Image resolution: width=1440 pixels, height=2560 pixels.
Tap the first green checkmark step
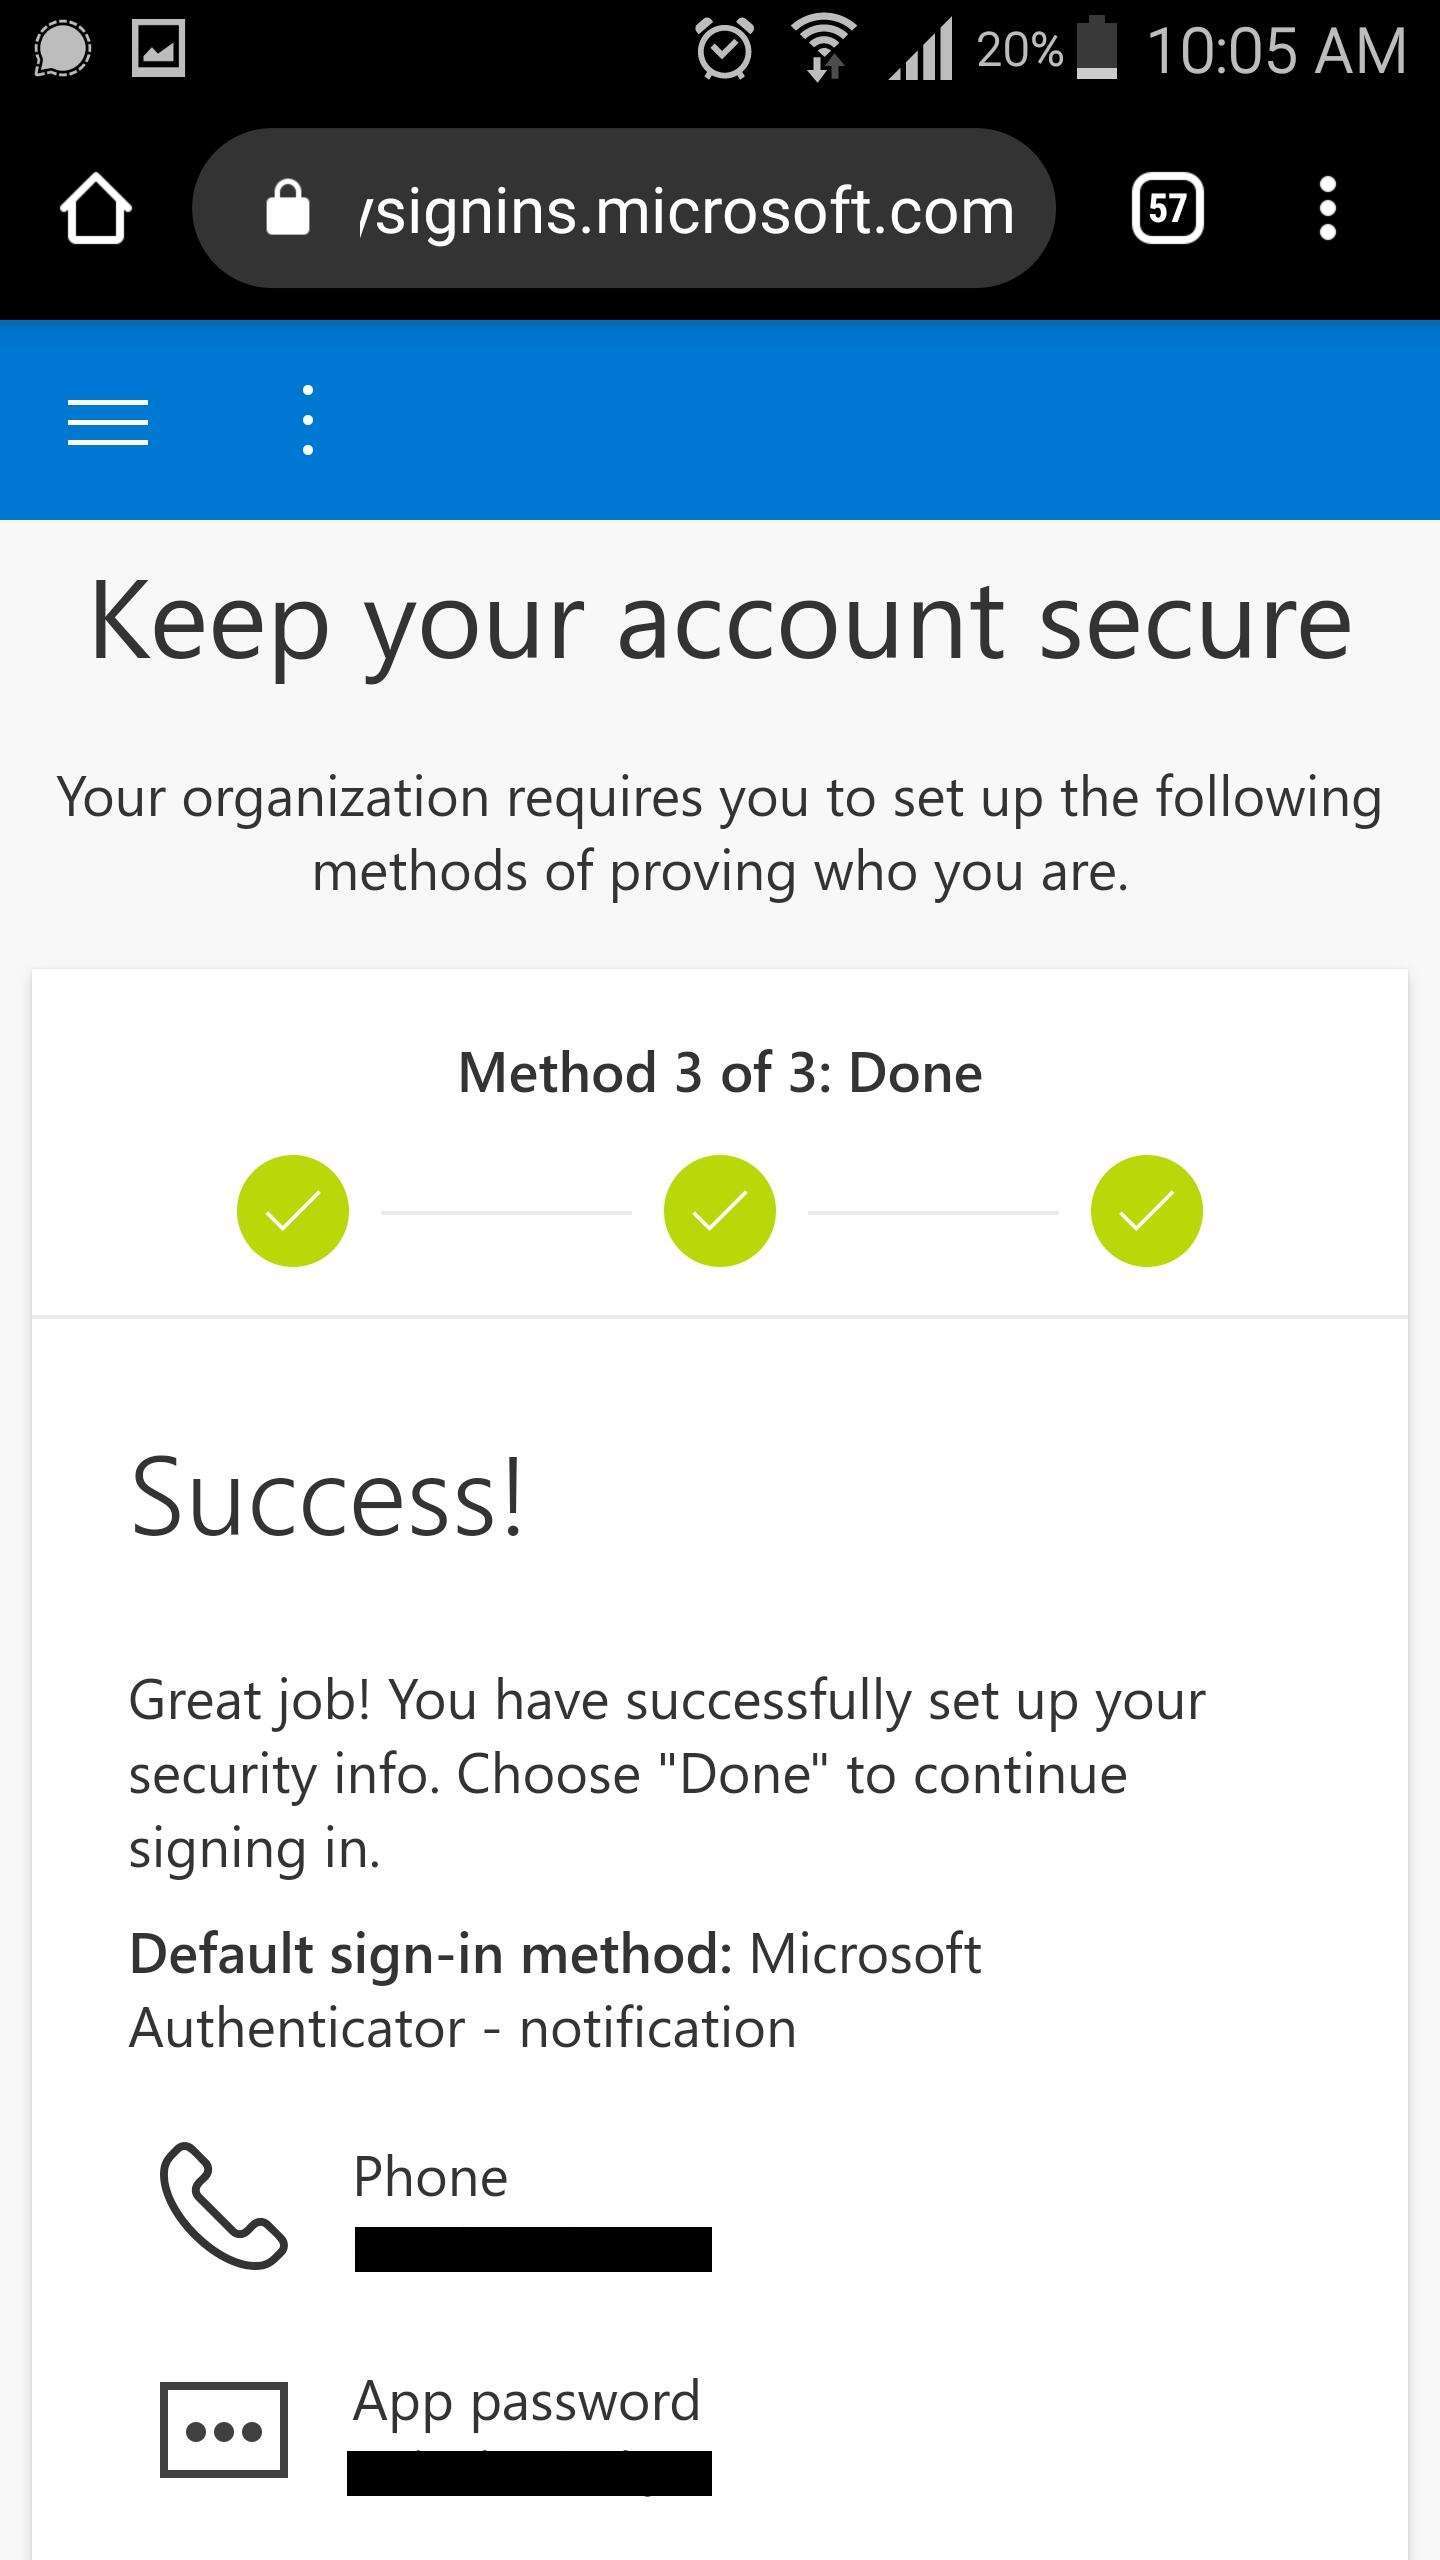click(x=293, y=1211)
